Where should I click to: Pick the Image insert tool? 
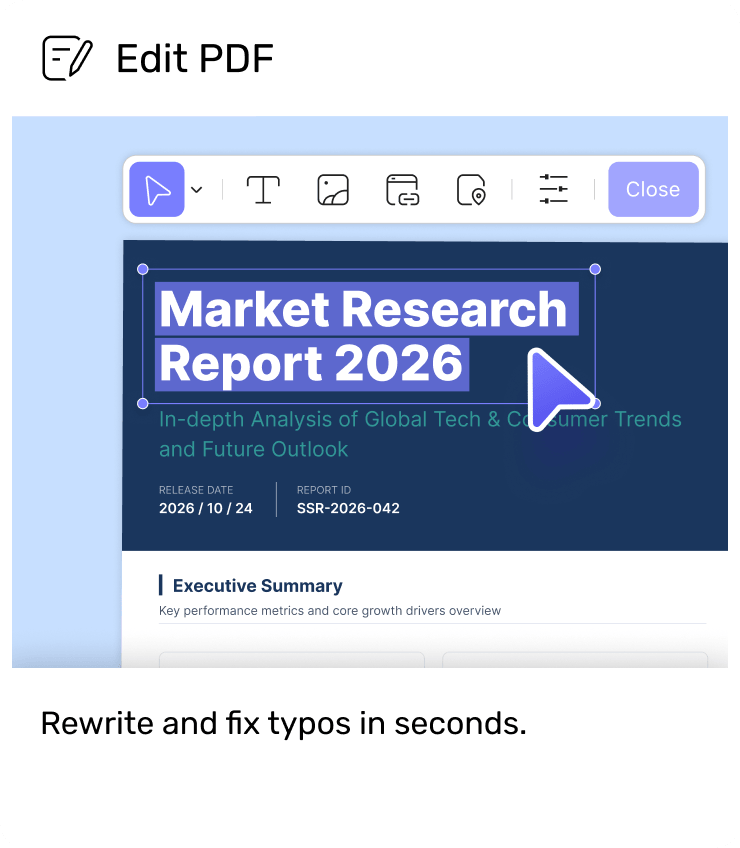333,190
